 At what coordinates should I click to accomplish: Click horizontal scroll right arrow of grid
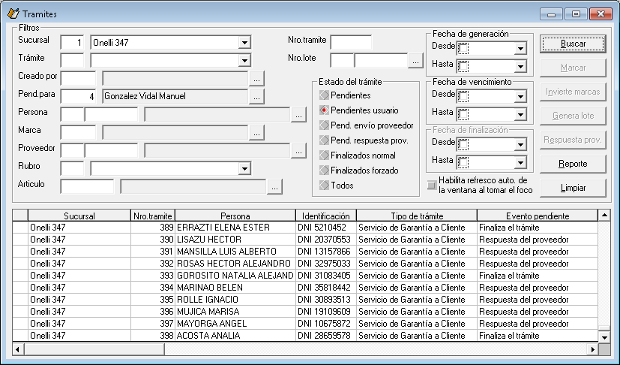592,349
